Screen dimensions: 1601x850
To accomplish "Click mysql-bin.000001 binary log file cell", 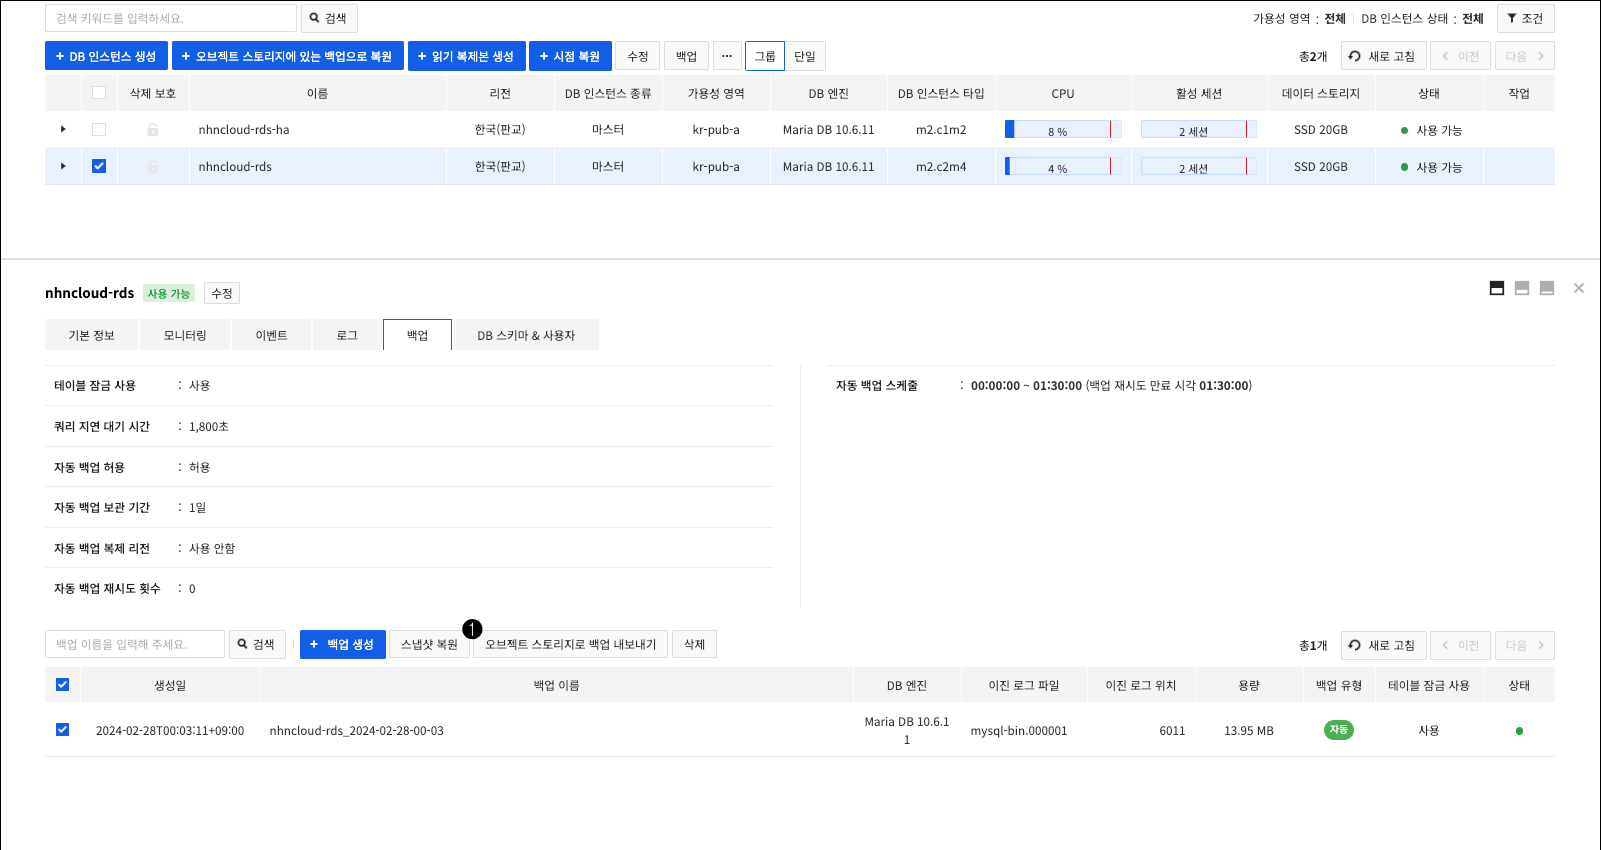I will tap(1019, 731).
